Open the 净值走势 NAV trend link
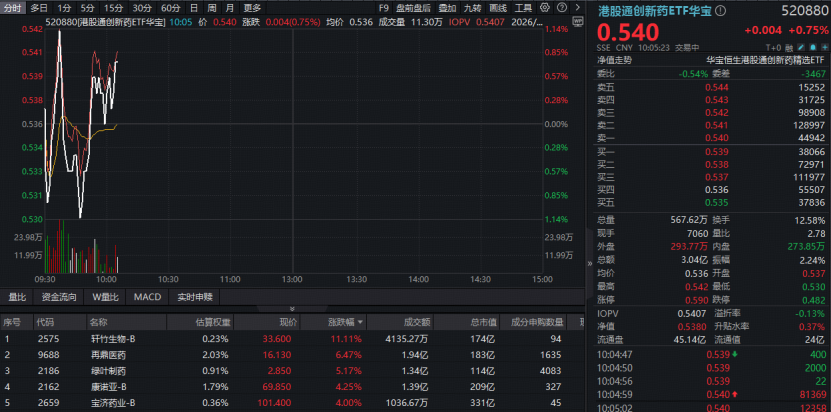This screenshot has width=831, height=412. point(615,60)
